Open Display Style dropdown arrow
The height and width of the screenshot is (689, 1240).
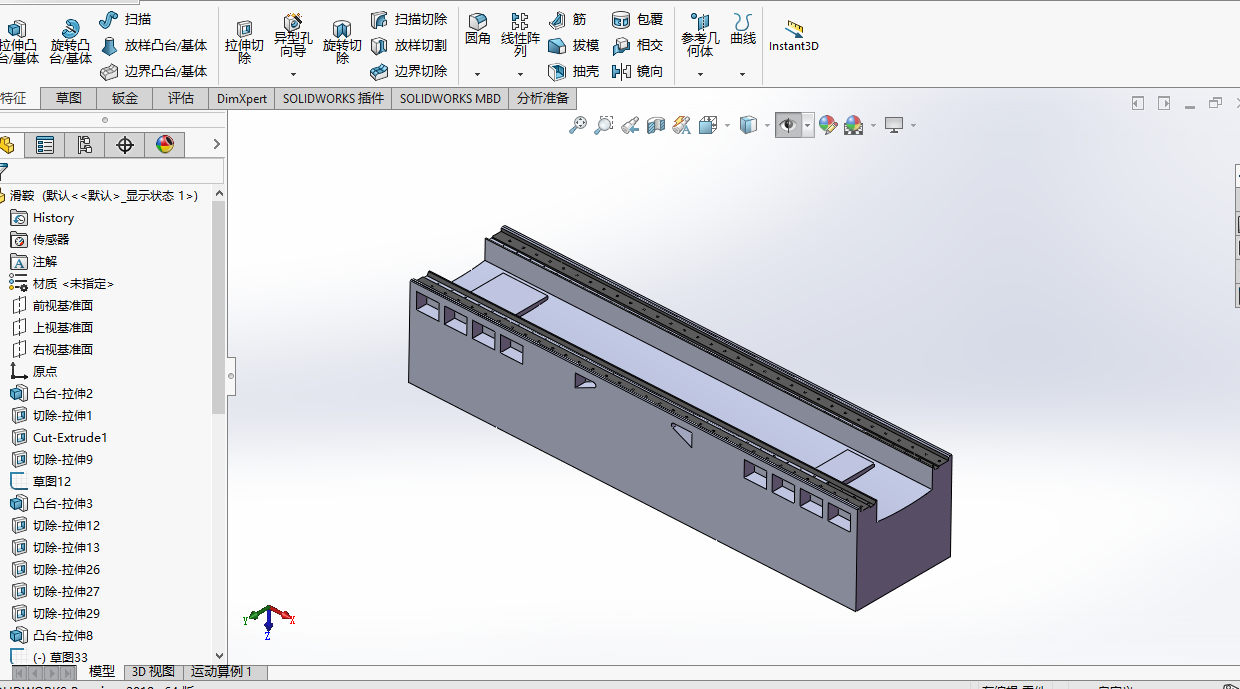click(x=767, y=125)
